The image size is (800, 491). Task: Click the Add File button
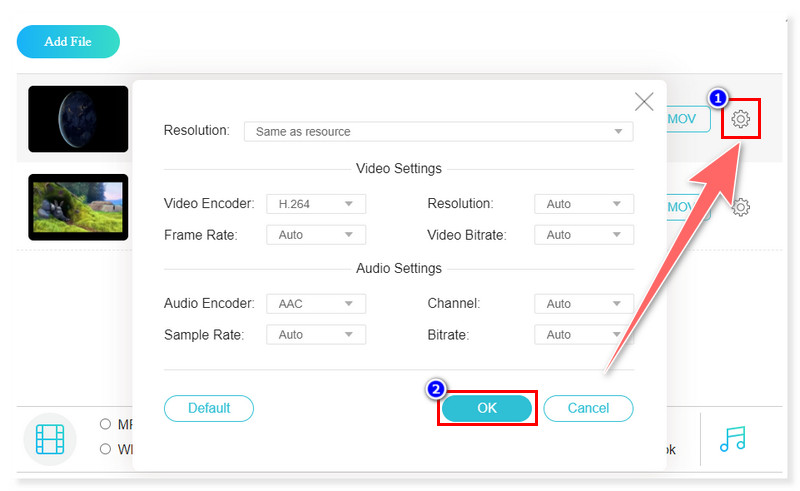[68, 41]
